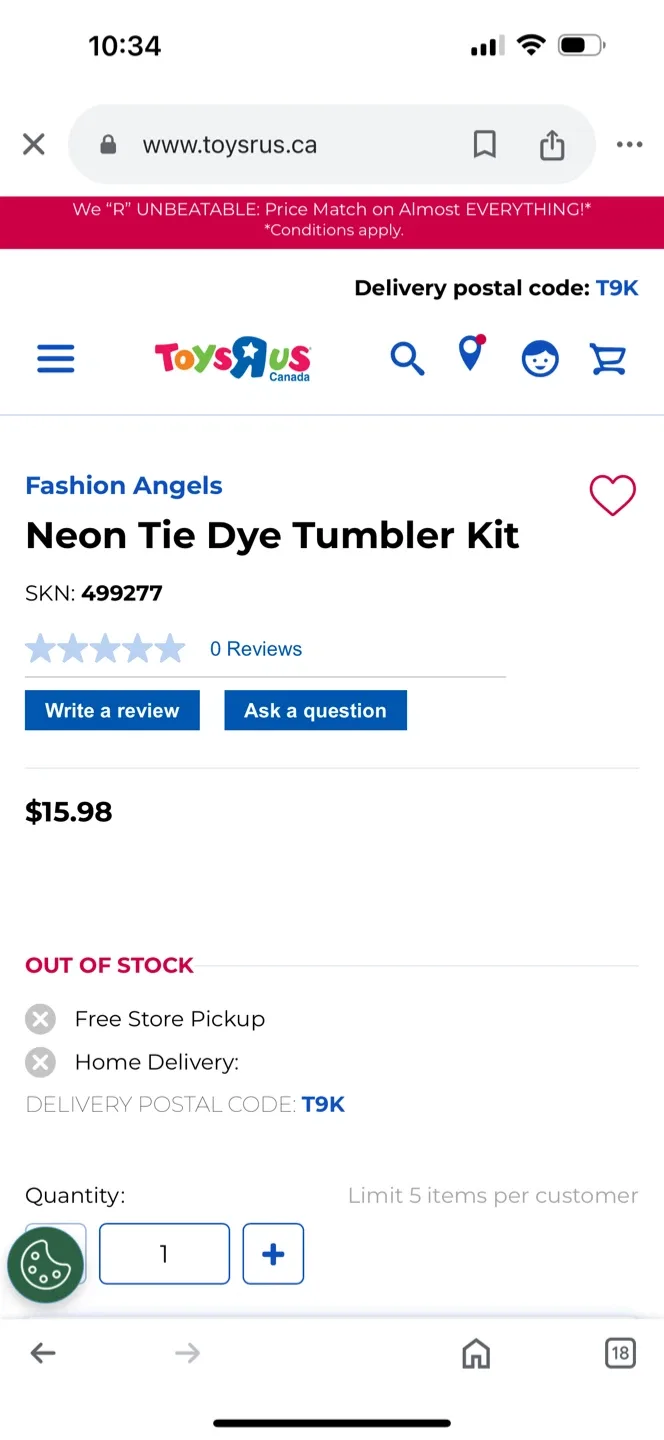Open the browser tabs switcher showing 18
The height and width of the screenshot is (1440, 664).
[620, 1354]
